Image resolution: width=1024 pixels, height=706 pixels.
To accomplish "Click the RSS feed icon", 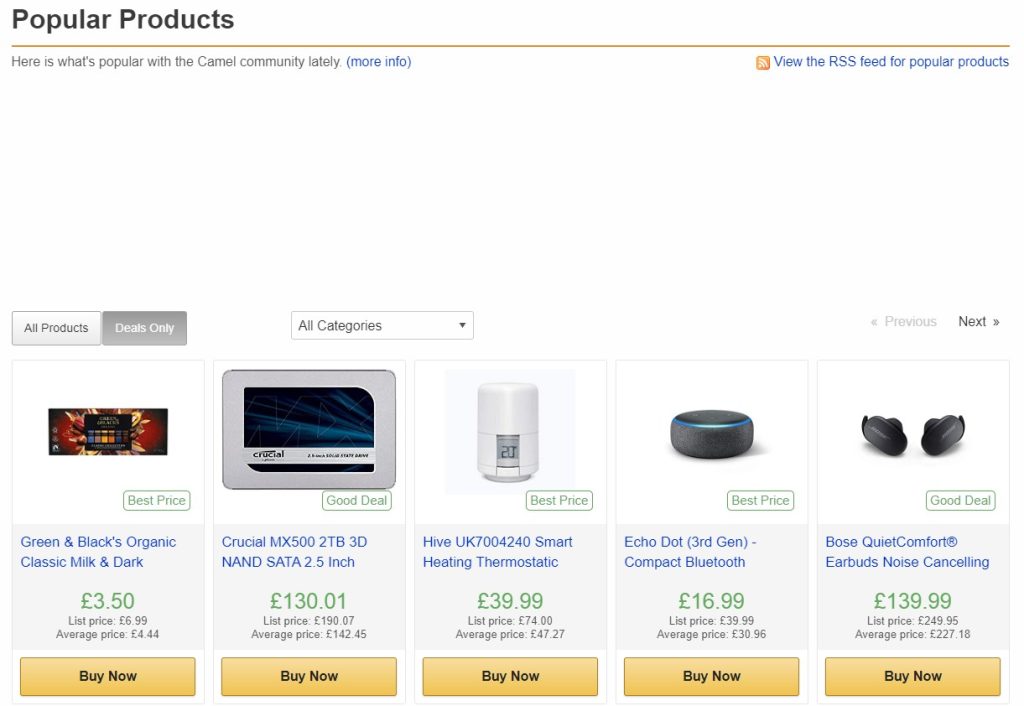I will (x=763, y=62).
